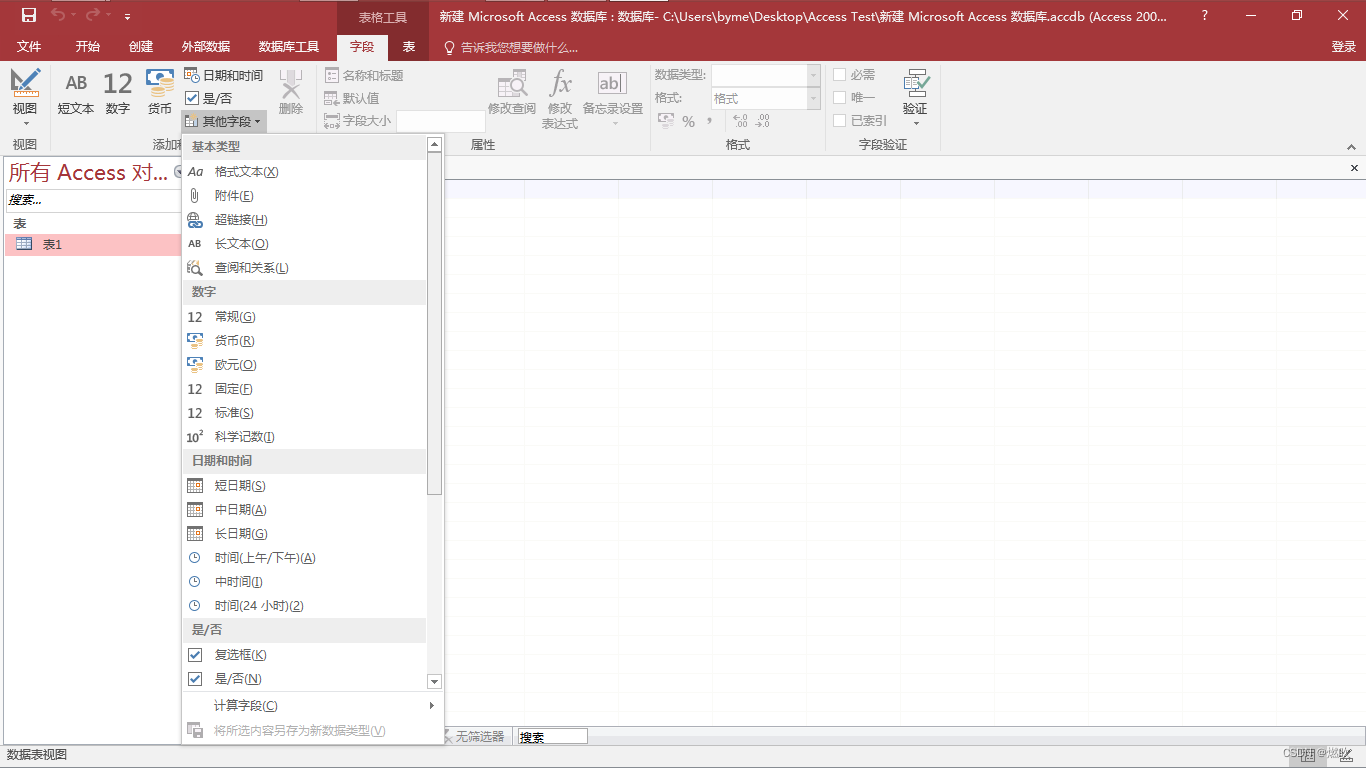This screenshot has width=1366, height=768.
Task: Switch to the Table (表) tab
Action: point(409,47)
